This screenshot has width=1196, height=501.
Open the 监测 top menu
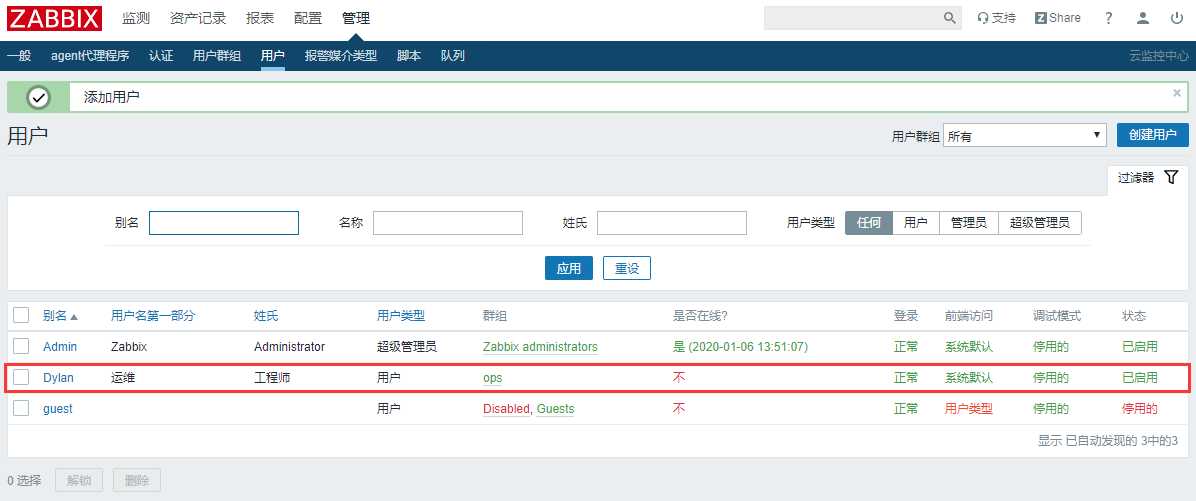[136, 18]
